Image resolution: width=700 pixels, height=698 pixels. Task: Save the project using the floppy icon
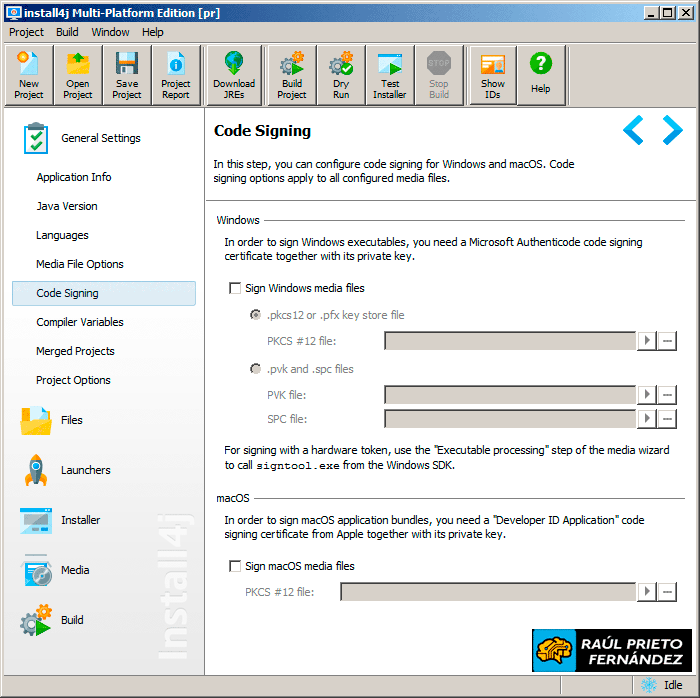tap(127, 75)
